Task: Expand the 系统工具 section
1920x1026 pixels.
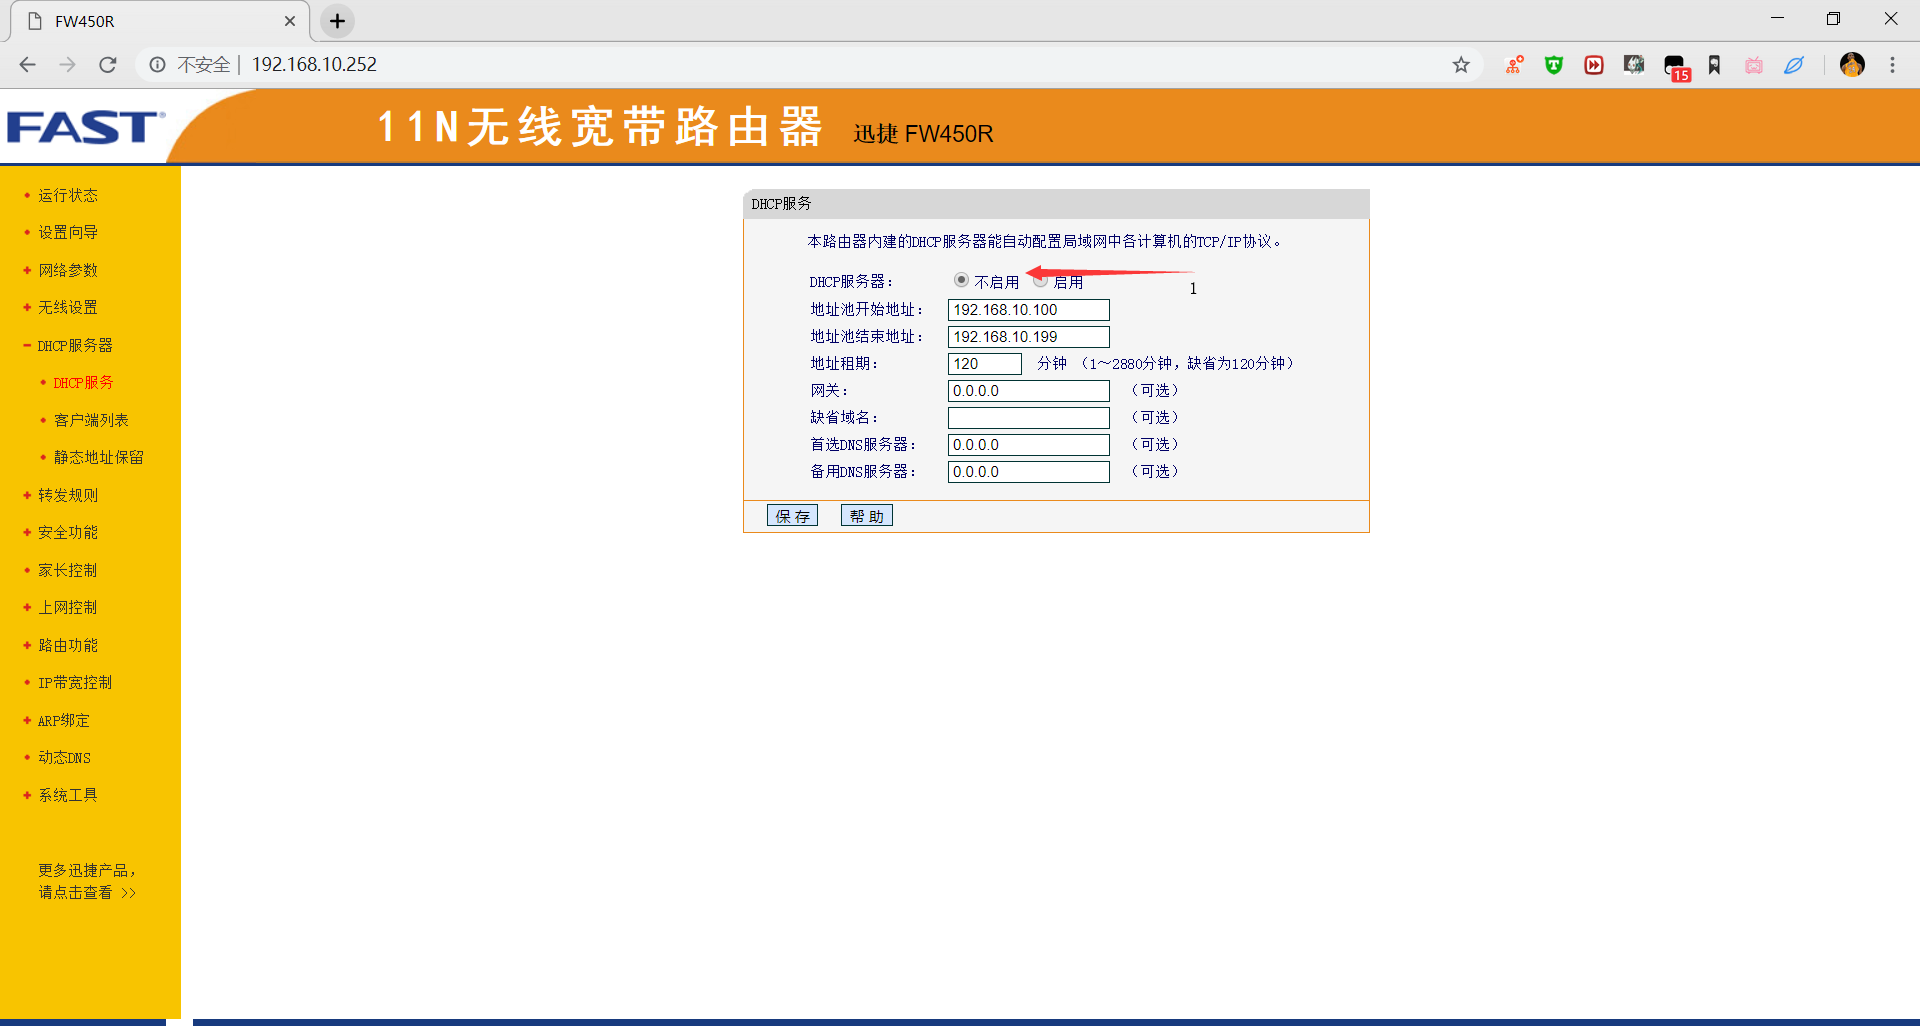Action: (67, 794)
